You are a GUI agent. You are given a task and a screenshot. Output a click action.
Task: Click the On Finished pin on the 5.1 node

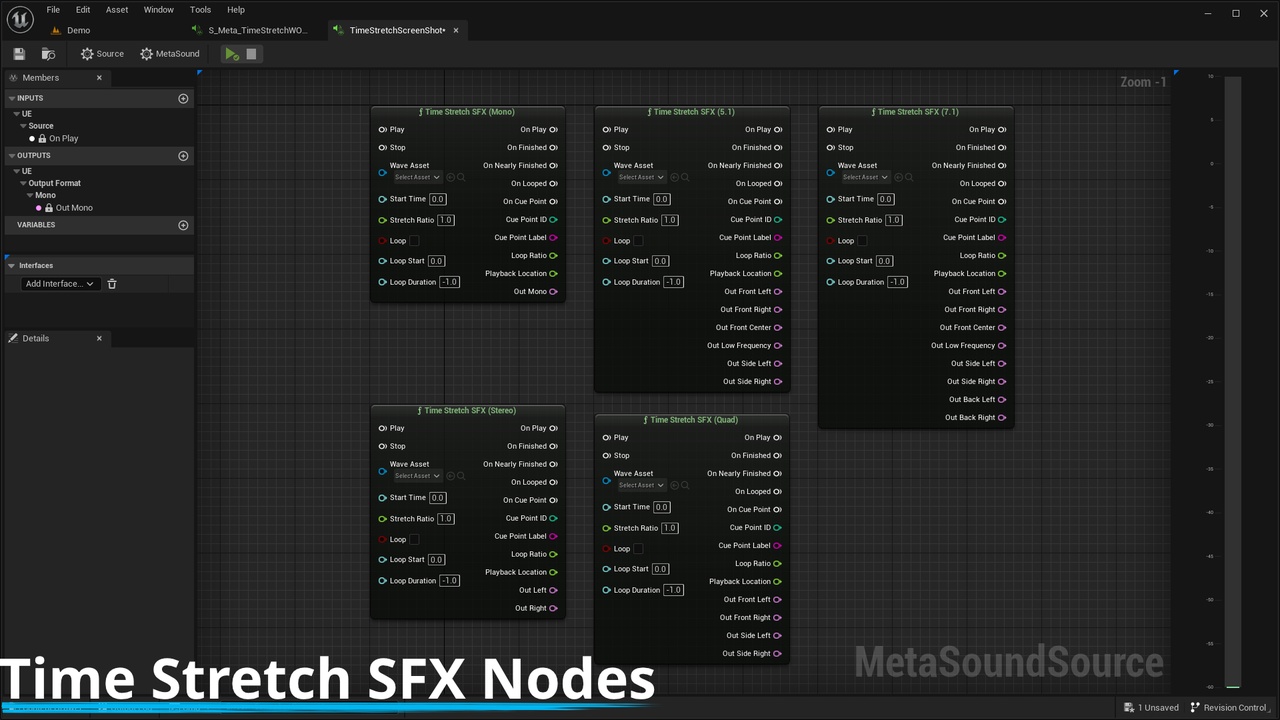coord(778,148)
